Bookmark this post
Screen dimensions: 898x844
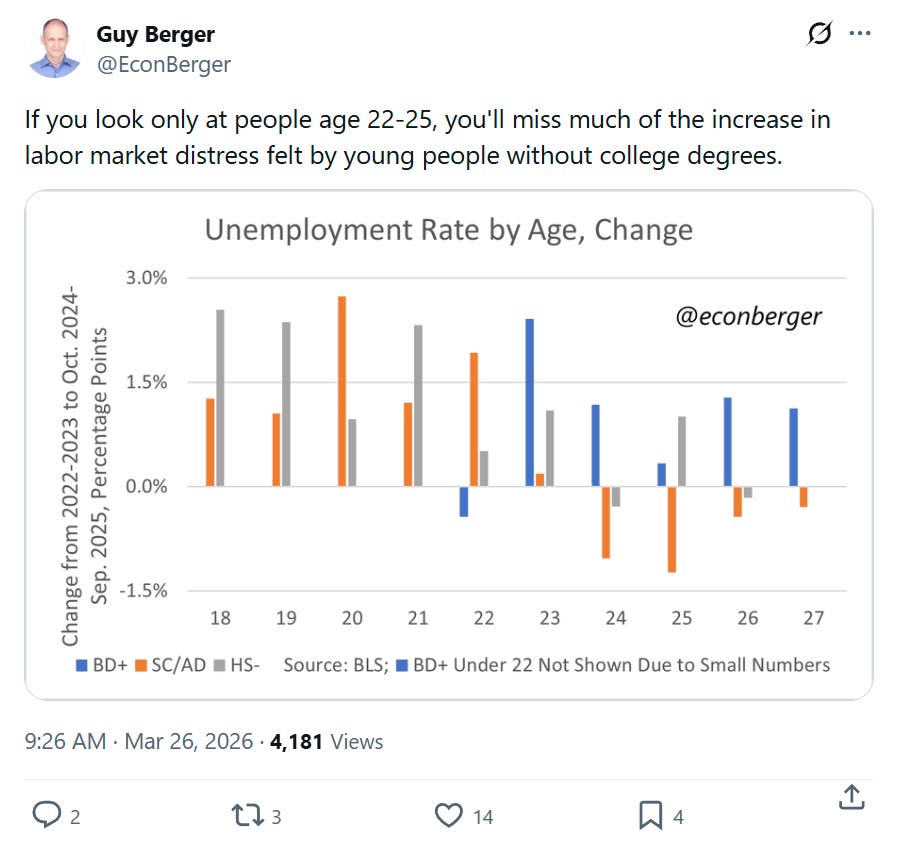(650, 815)
